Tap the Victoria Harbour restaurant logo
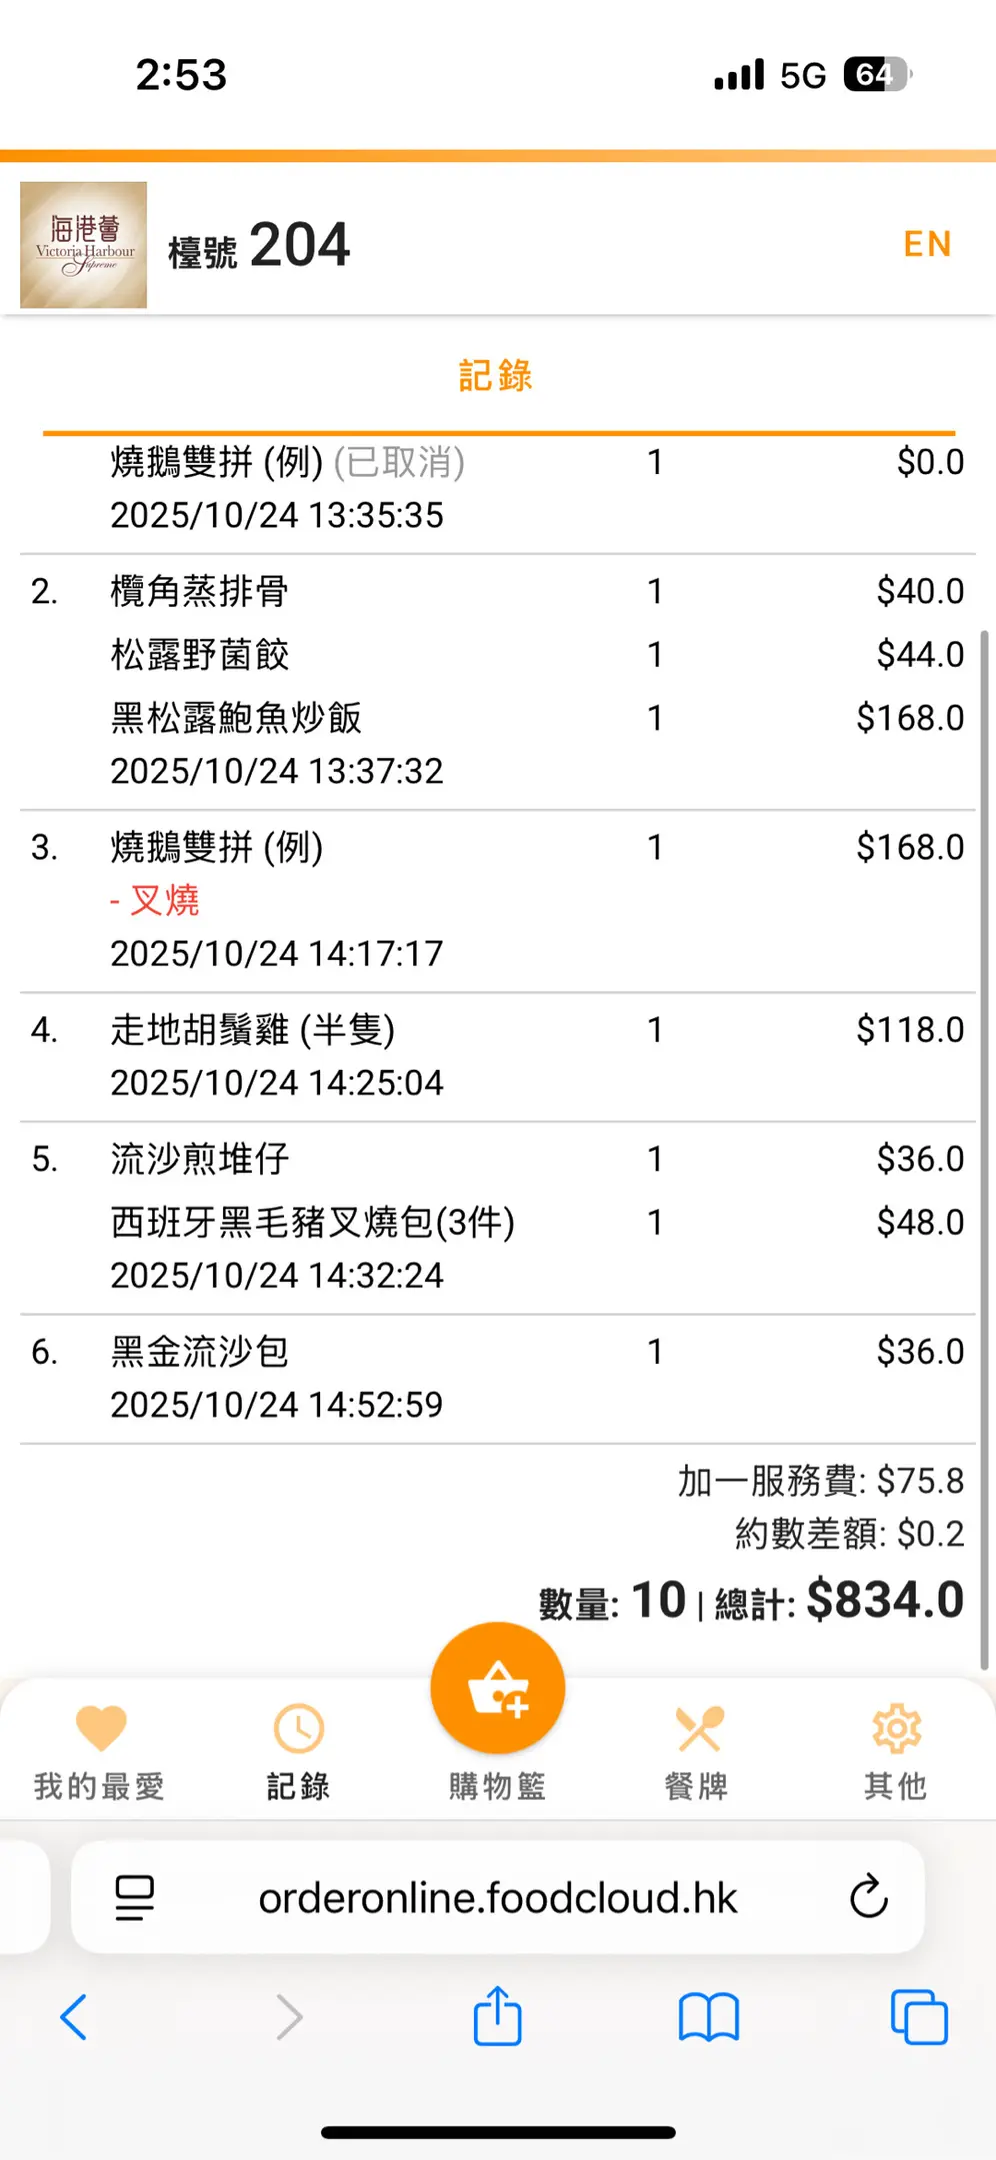Image resolution: width=996 pixels, height=2160 pixels. pyautogui.click(x=84, y=245)
